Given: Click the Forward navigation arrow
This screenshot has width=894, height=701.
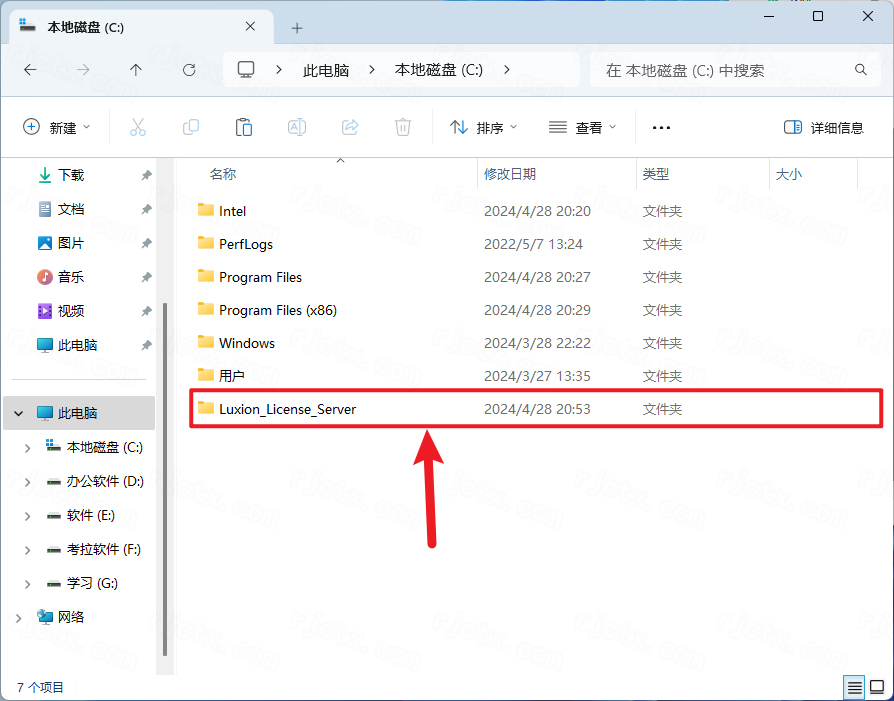Looking at the screenshot, I should pos(83,70).
